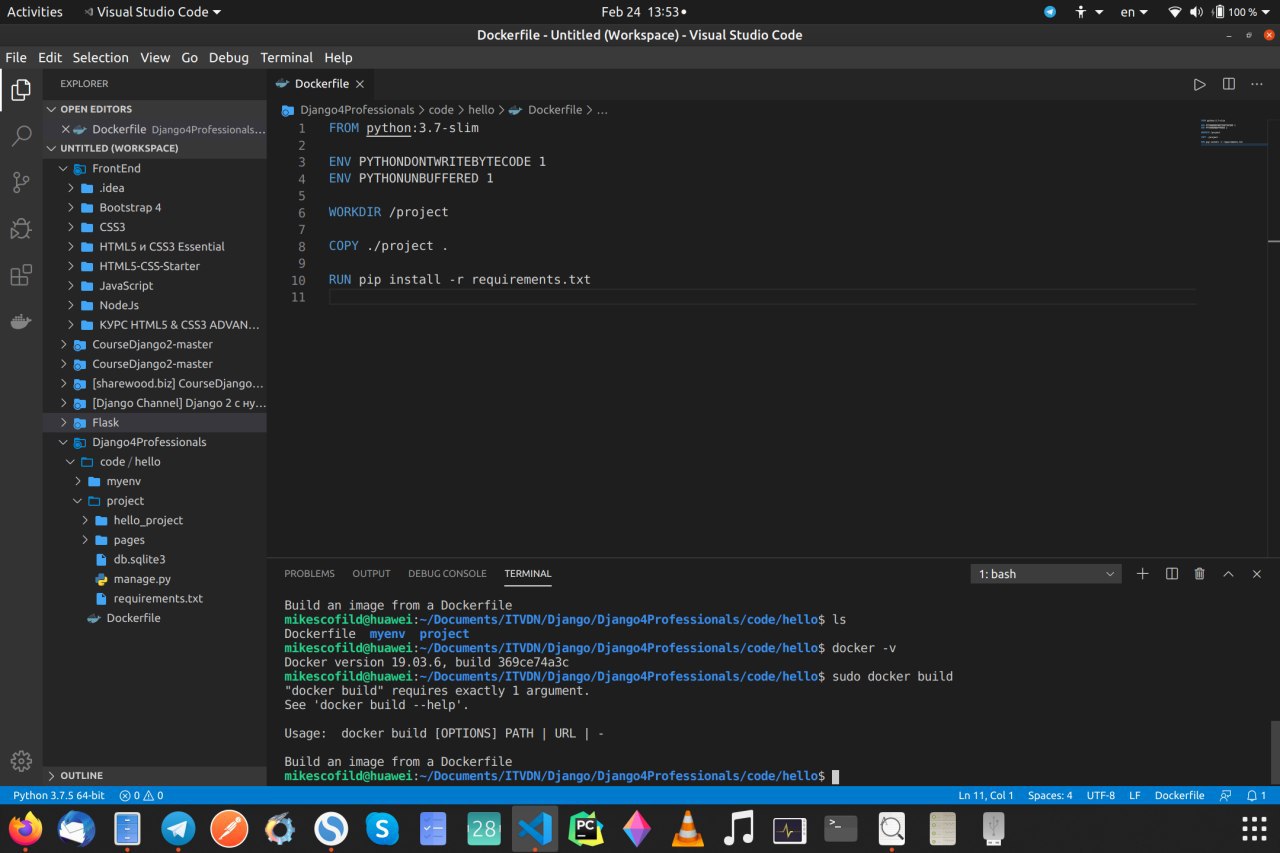Collapse the FrontEnd folder
1280x853 pixels.
coord(155,168)
